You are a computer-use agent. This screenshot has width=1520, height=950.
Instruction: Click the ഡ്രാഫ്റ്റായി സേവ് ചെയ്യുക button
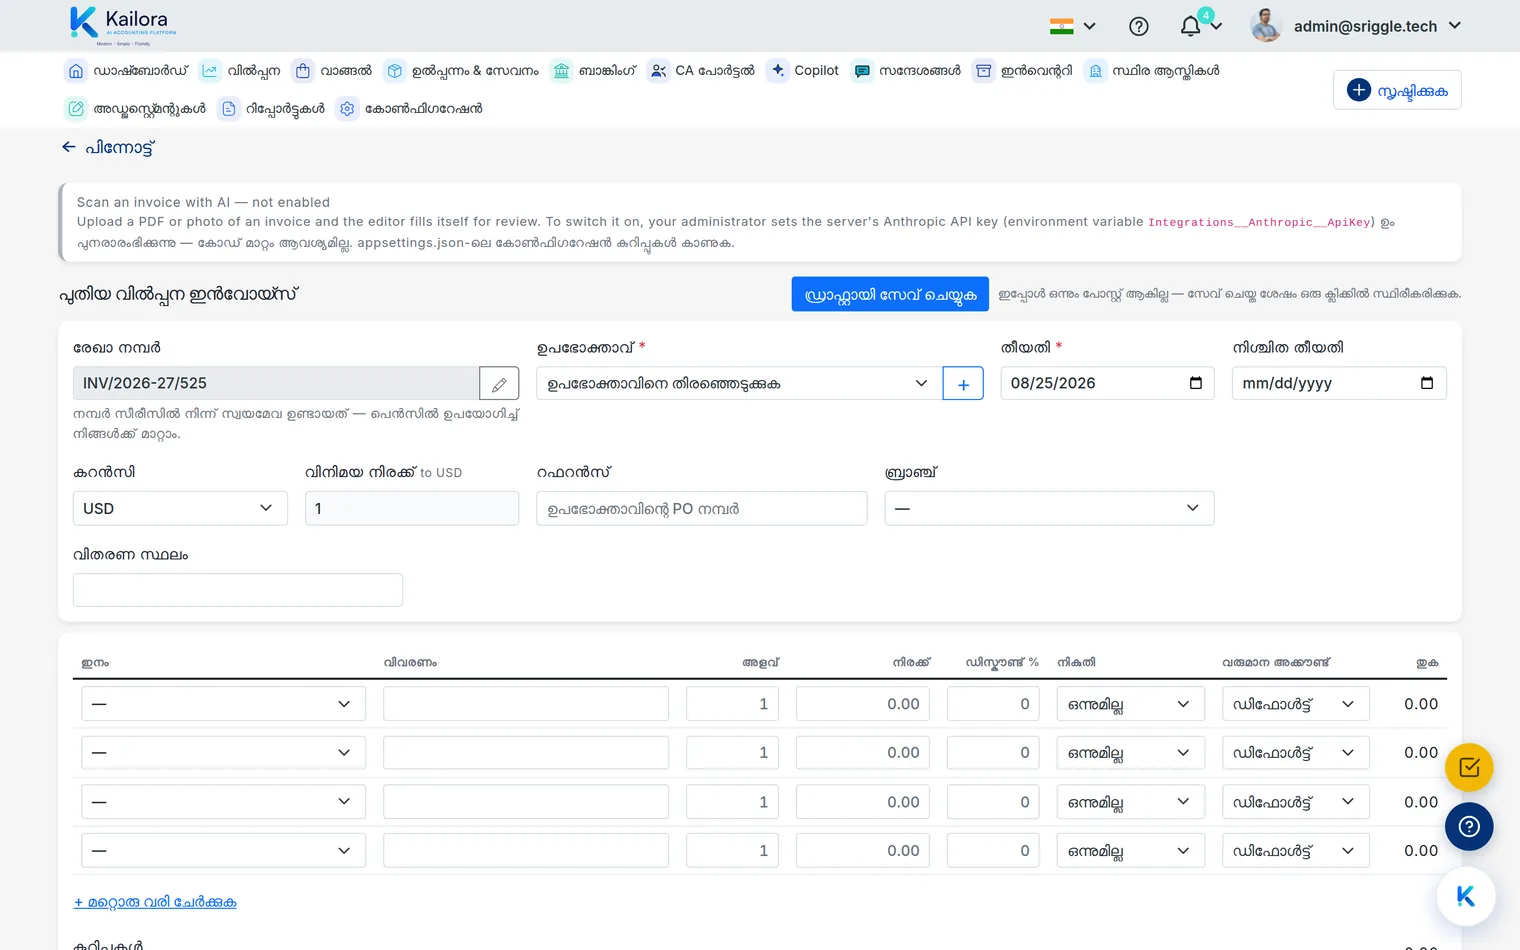pos(890,294)
